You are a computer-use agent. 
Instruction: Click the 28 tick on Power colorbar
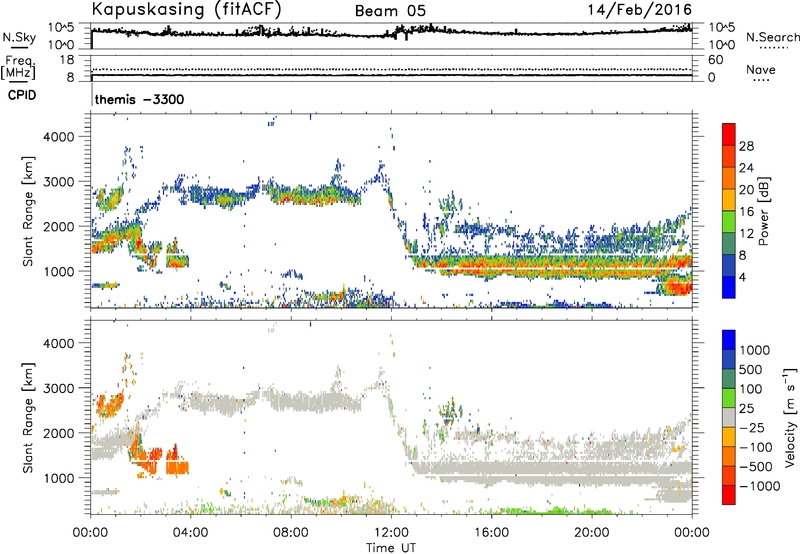[x=746, y=146]
